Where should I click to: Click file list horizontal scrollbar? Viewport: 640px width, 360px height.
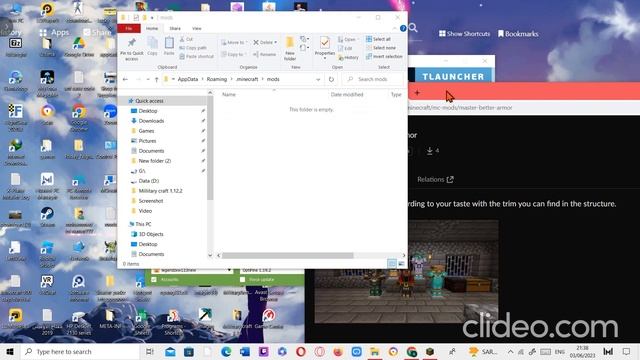point(288,256)
